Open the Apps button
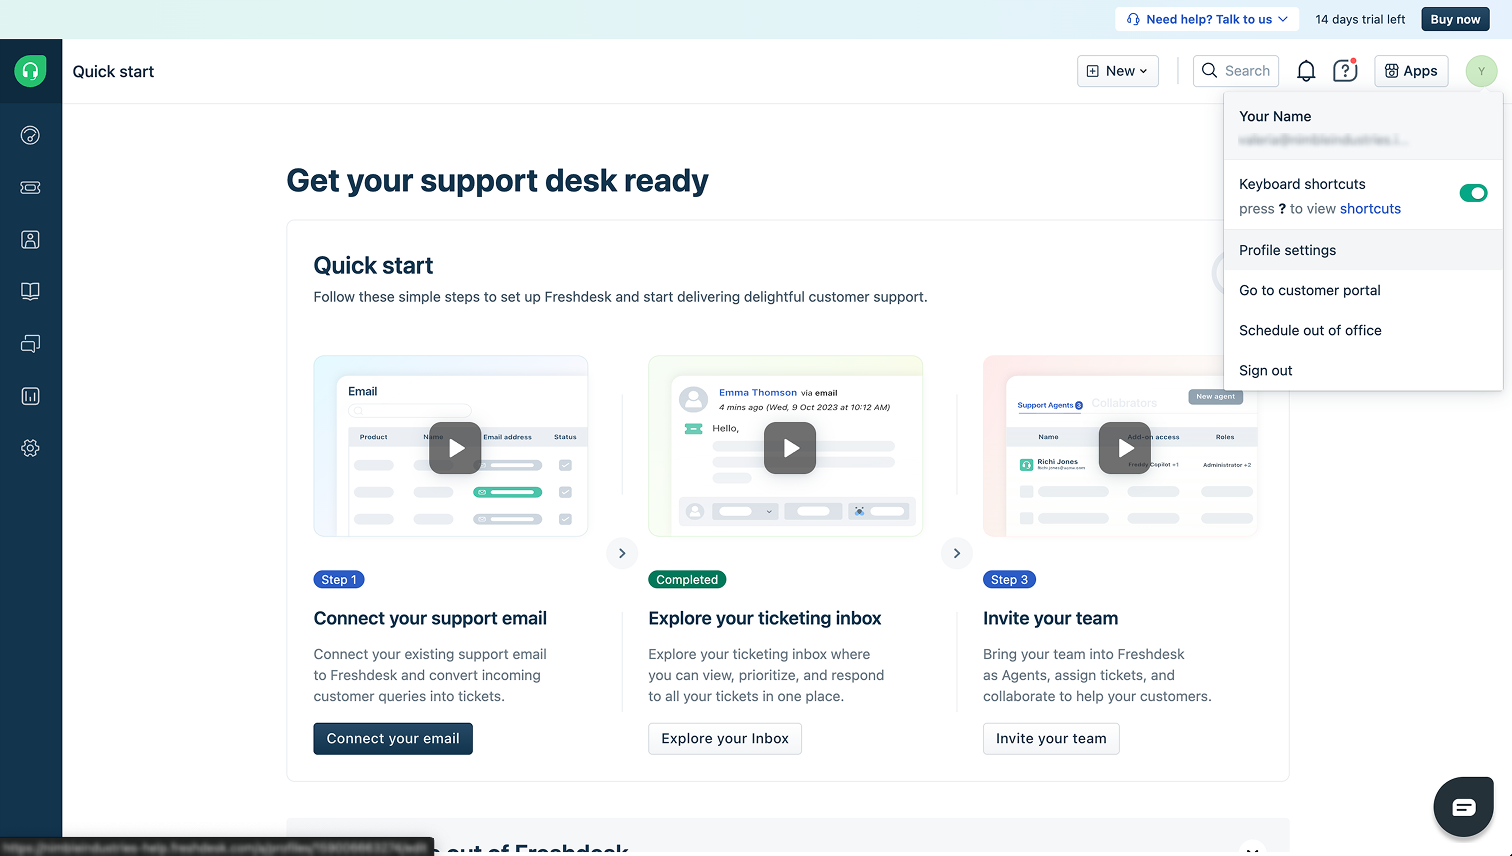This screenshot has height=856, width=1512. click(1411, 71)
